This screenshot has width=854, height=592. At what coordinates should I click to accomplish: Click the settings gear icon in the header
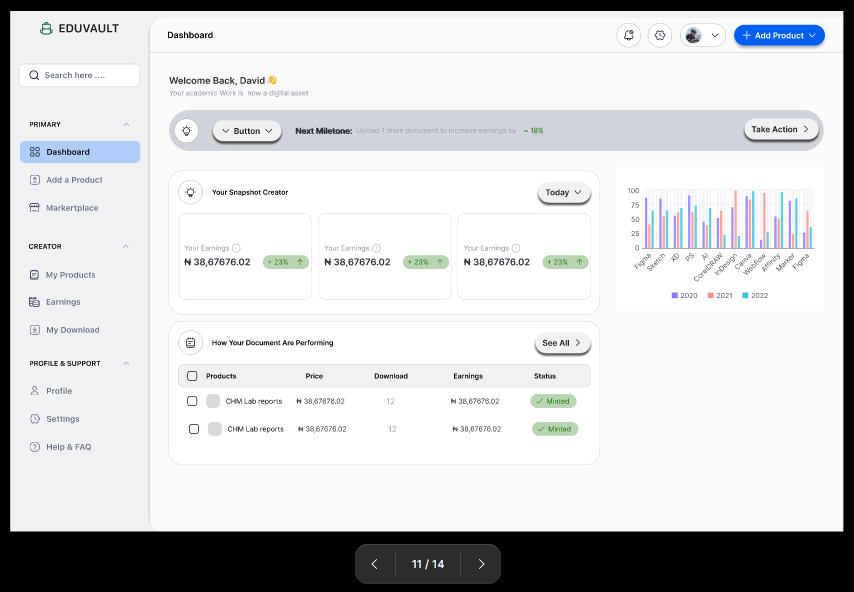(x=660, y=35)
